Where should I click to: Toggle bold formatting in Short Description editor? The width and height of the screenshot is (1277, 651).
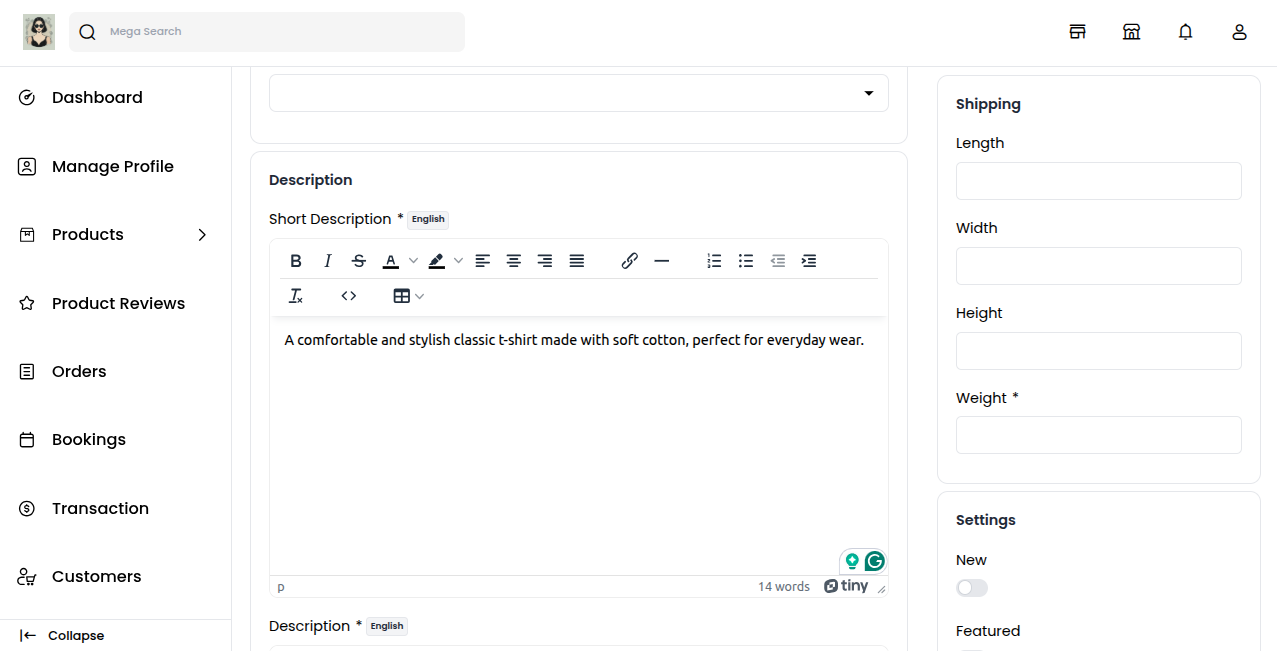pos(296,261)
